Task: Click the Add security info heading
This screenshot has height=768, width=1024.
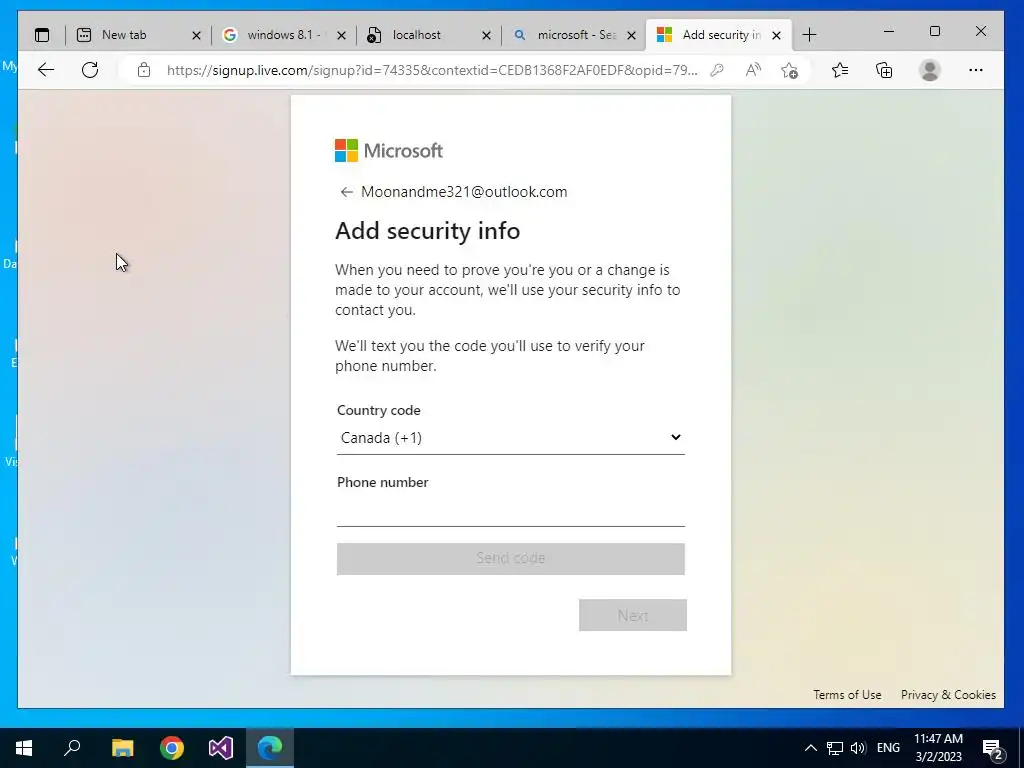Action: click(428, 231)
